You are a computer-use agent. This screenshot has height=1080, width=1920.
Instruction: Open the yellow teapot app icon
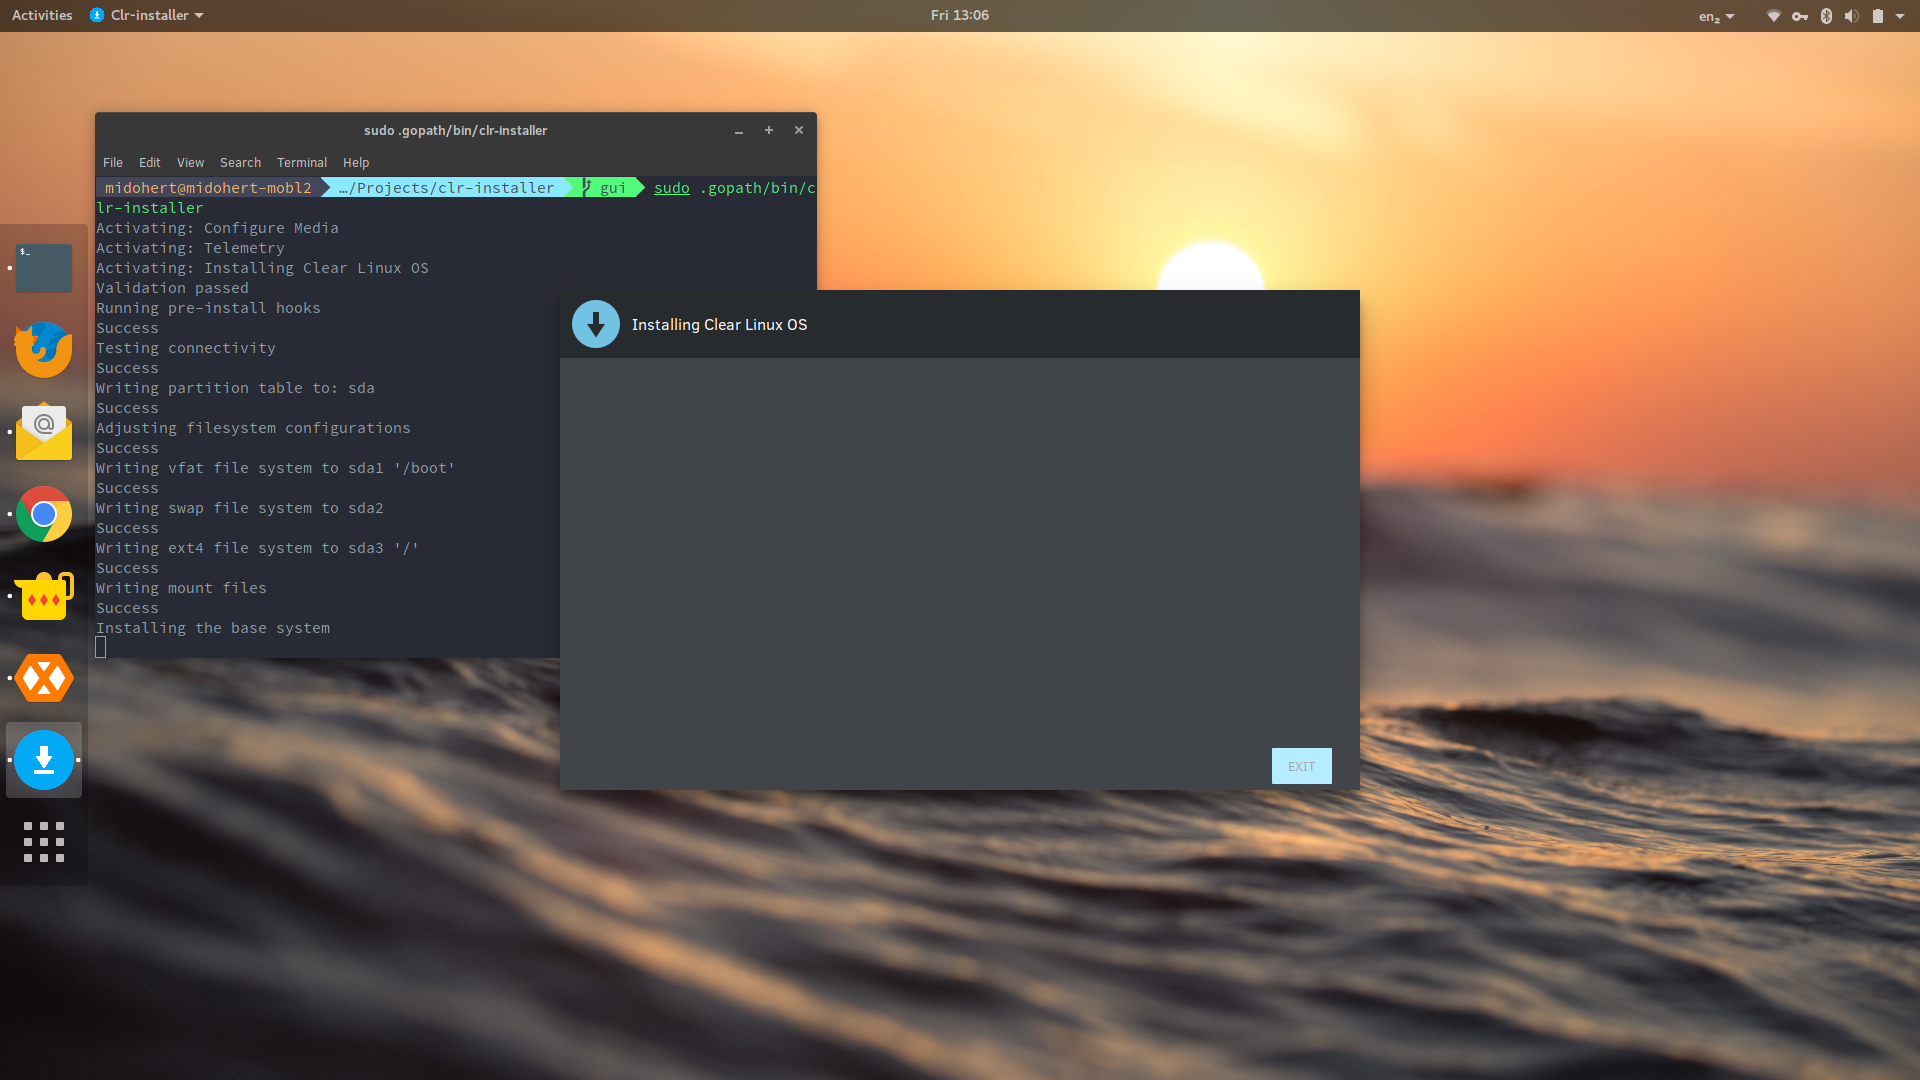coord(44,596)
